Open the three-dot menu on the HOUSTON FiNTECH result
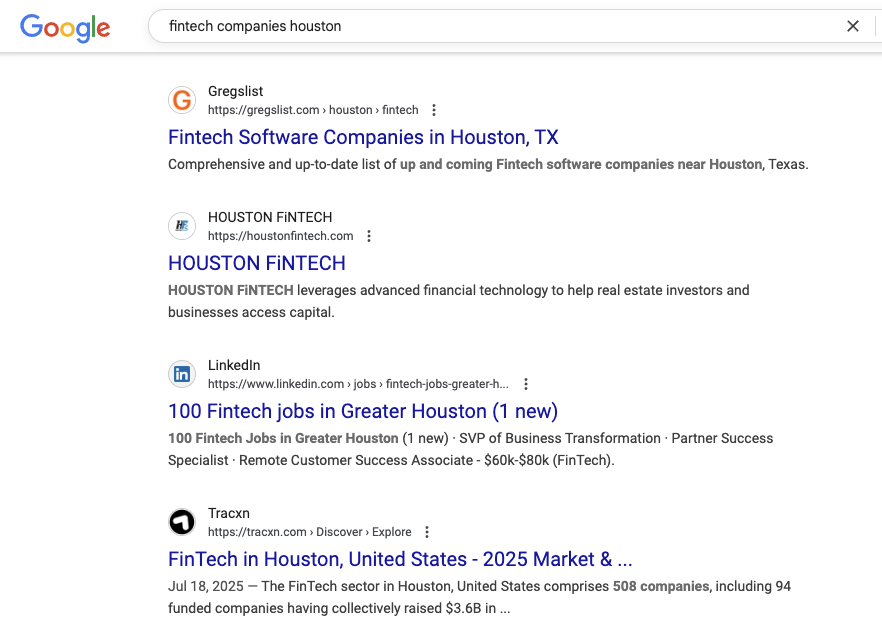This screenshot has width=882, height=641. coord(369,236)
